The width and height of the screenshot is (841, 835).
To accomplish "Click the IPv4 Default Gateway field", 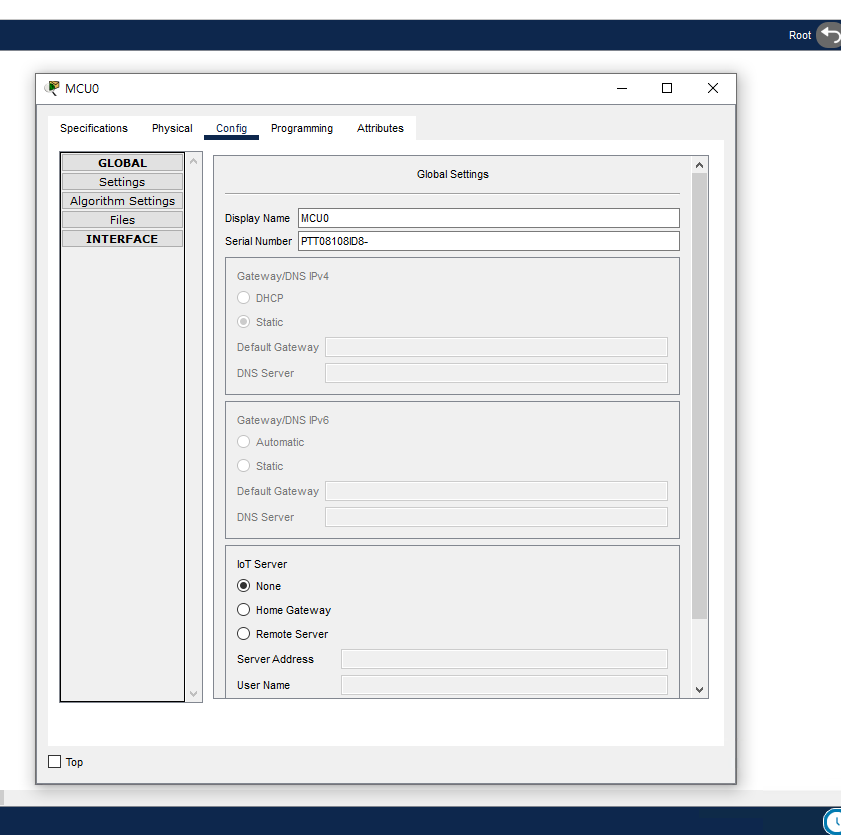I will [x=496, y=347].
